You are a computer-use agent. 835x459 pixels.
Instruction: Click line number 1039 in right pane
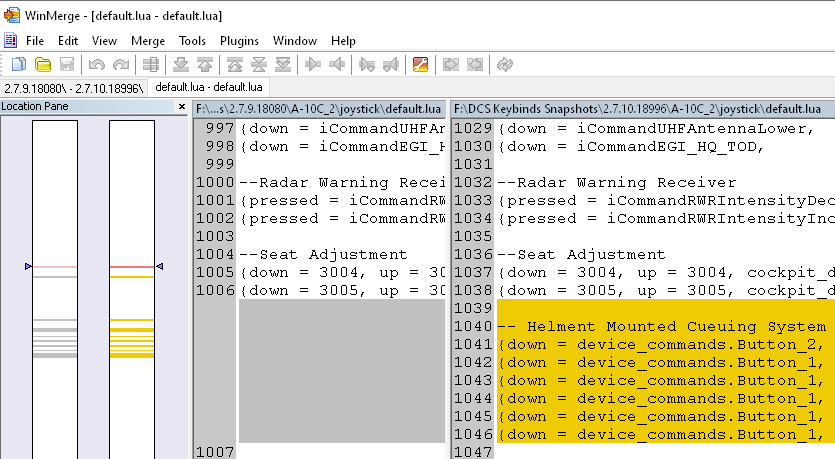click(x=473, y=308)
